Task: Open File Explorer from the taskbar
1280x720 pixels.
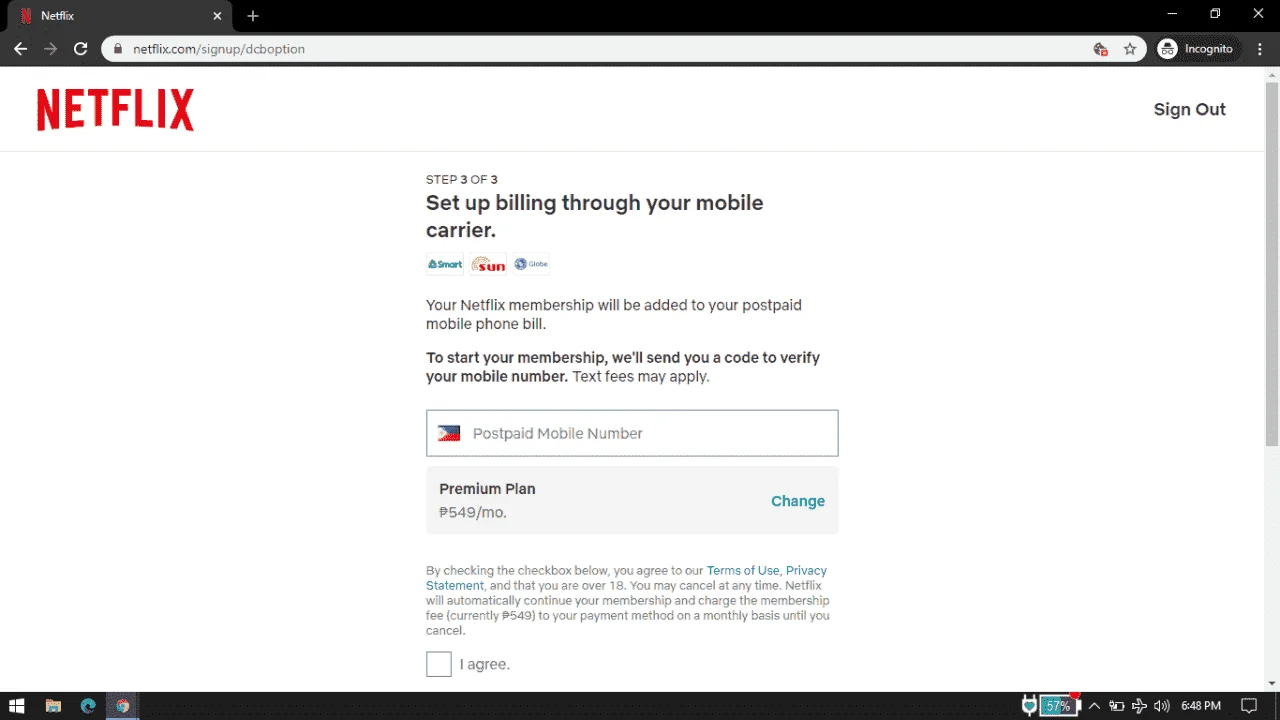Action: [x=53, y=706]
